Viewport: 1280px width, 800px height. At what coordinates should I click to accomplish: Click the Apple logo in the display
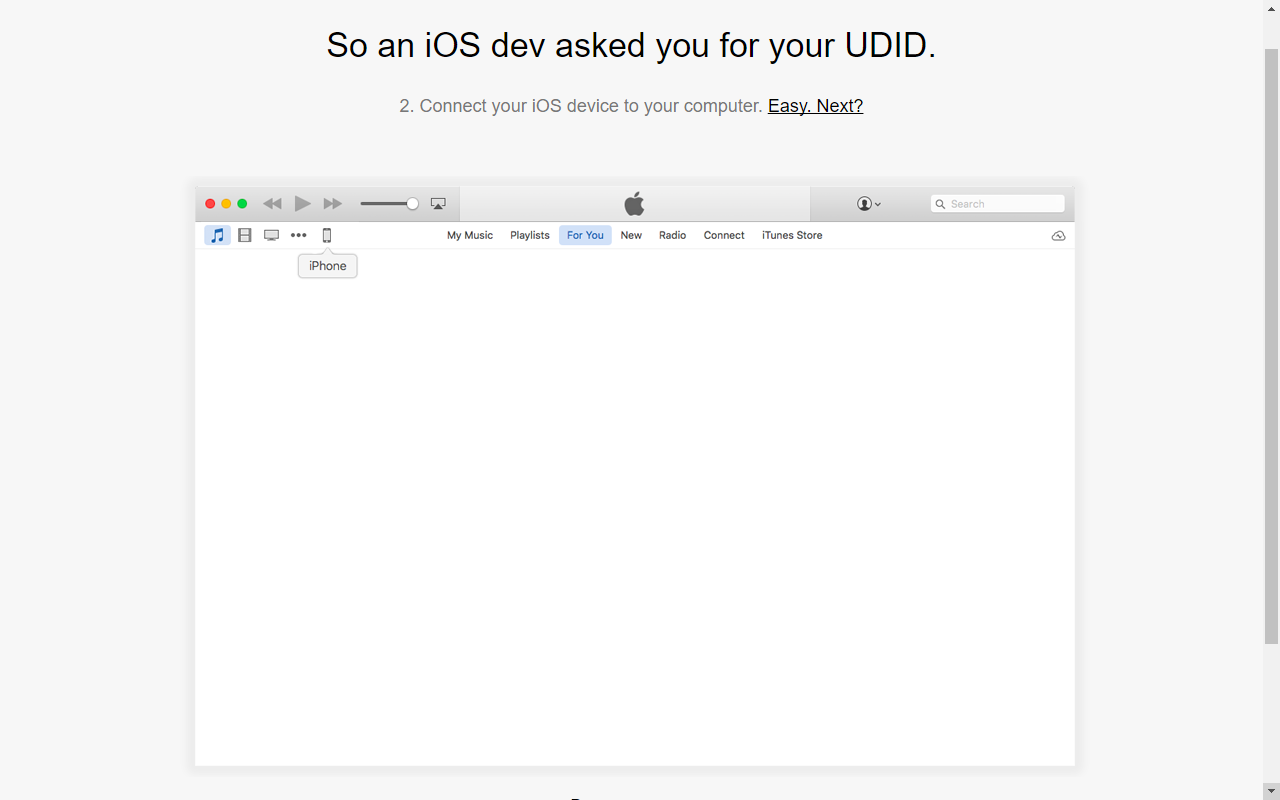point(634,204)
